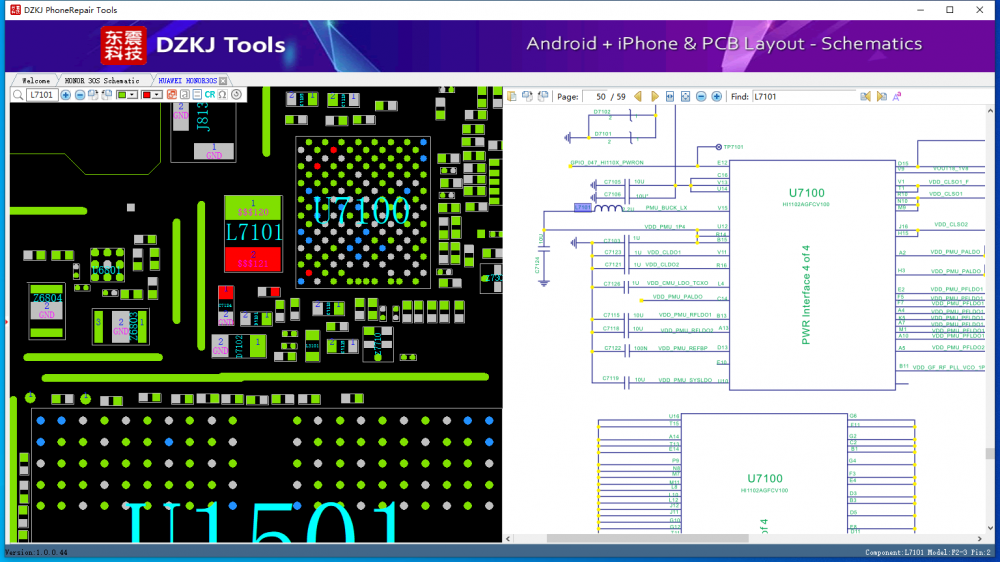The height and width of the screenshot is (562, 1000).
Task: Fit schematic page to width
Action: tap(670, 97)
